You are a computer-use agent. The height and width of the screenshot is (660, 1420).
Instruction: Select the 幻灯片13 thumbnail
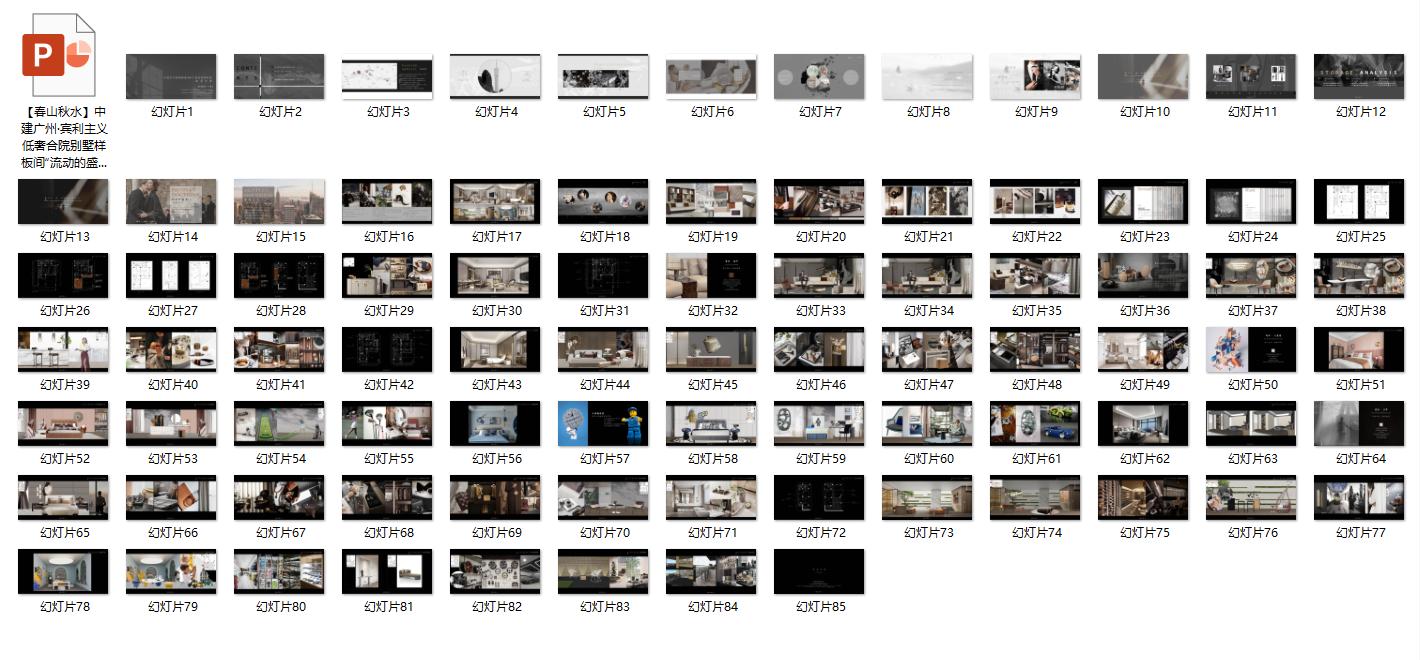click(x=63, y=202)
